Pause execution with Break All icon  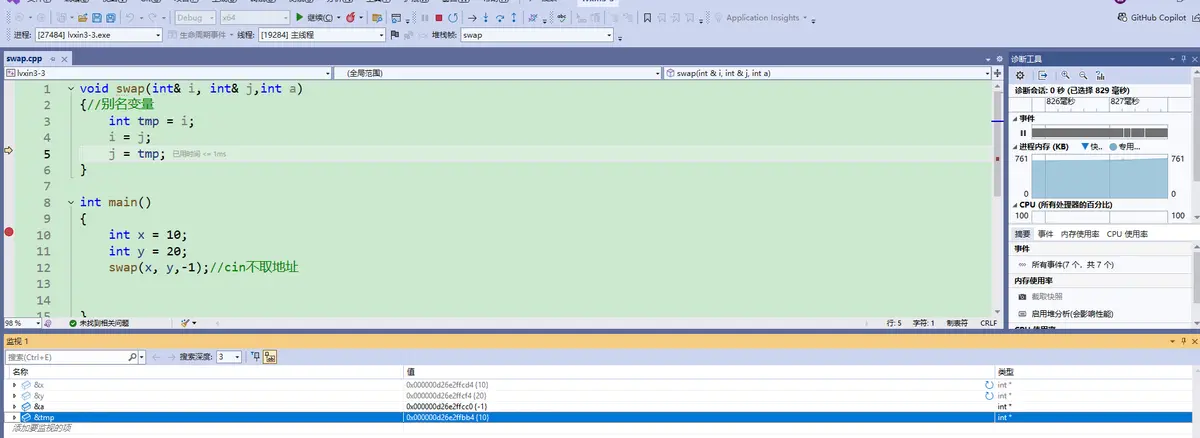tap(425, 18)
